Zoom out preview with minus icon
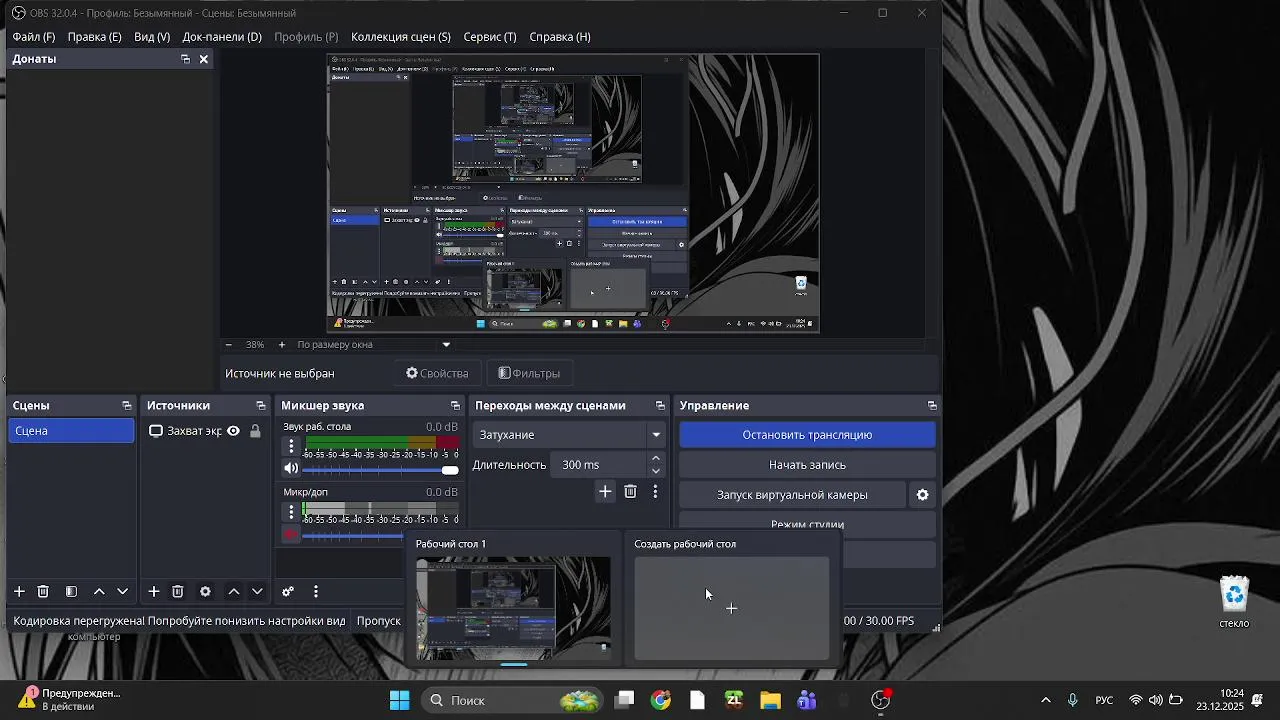The image size is (1280, 720). [x=229, y=344]
